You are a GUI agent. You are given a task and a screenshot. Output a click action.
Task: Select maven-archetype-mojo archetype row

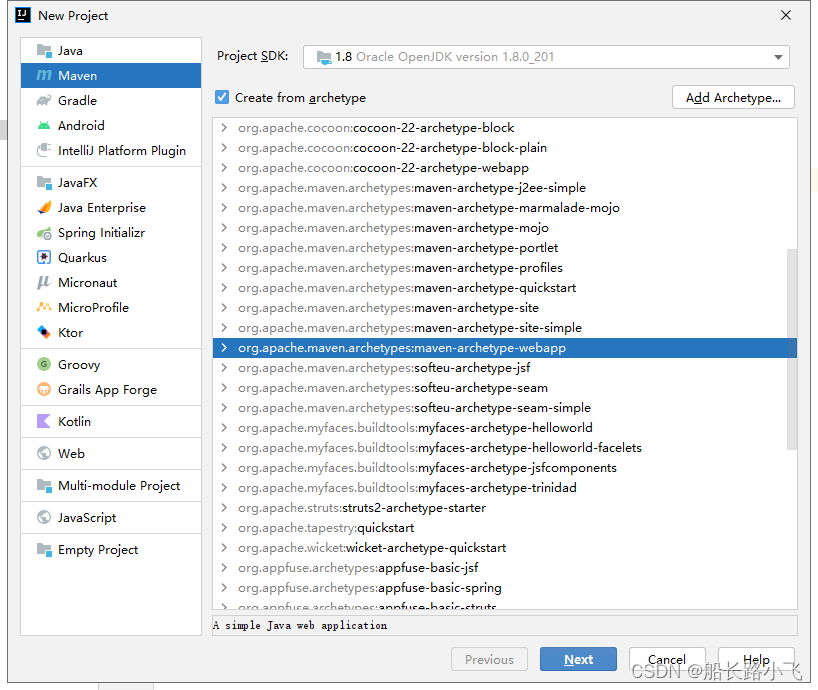(504, 227)
